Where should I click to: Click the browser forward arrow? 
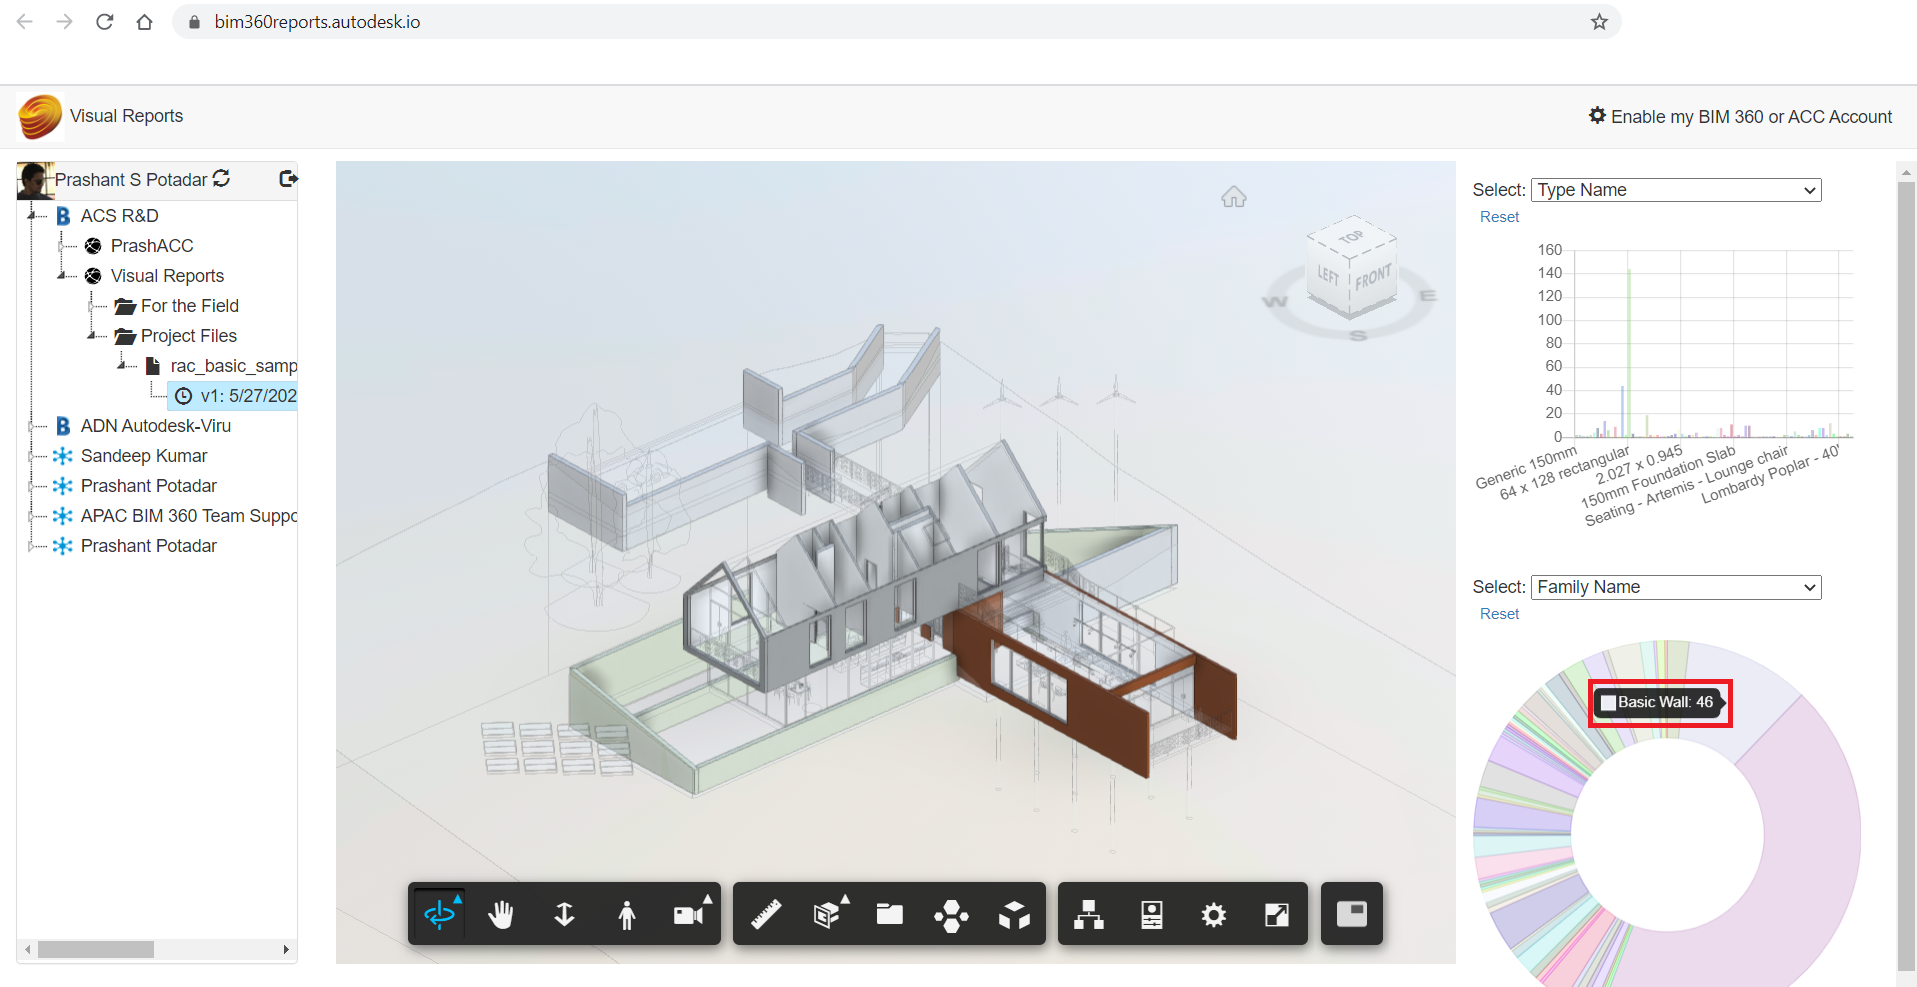point(65,22)
